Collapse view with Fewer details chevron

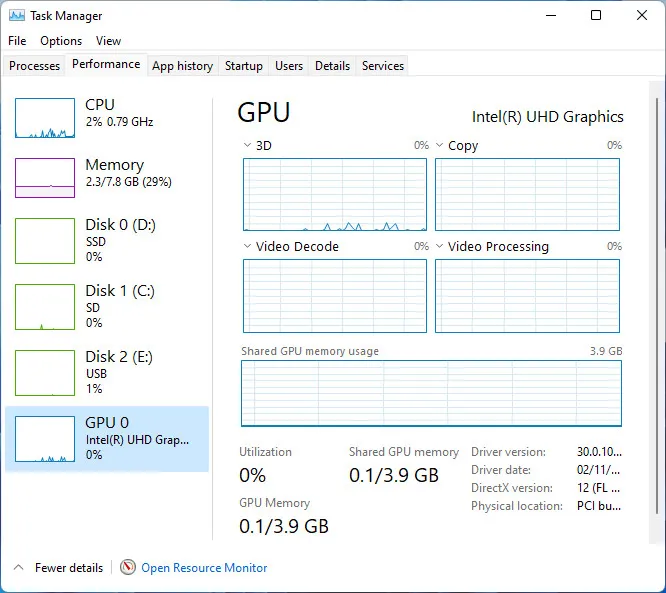point(18,567)
